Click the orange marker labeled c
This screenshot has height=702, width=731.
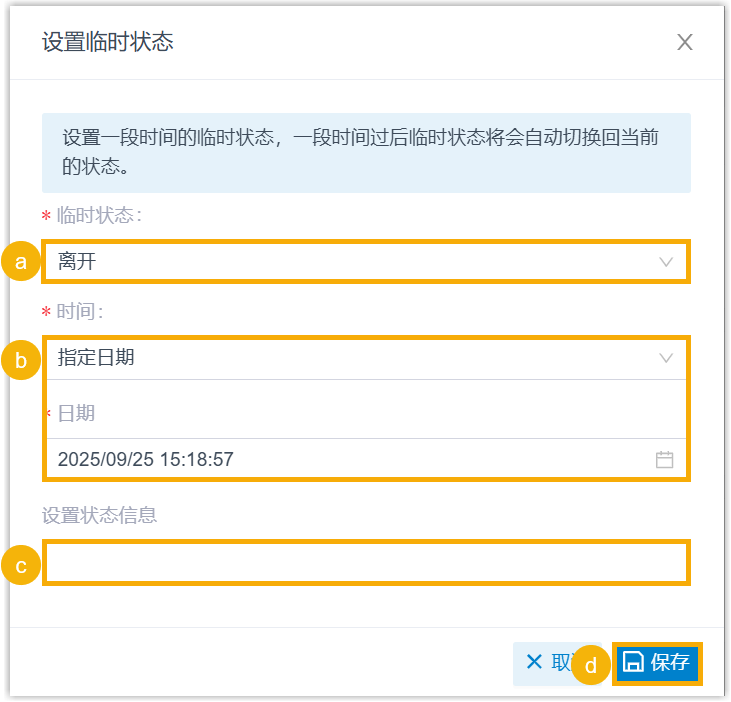21,565
